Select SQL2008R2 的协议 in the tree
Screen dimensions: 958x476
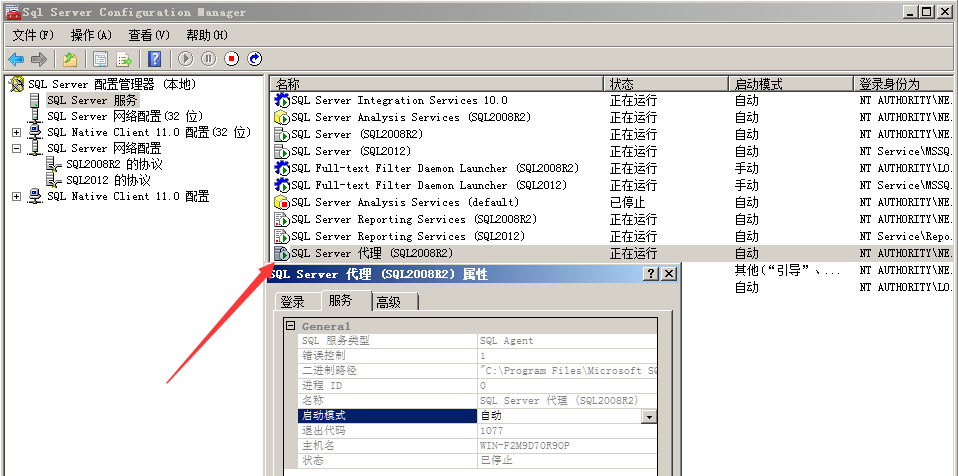(x=114, y=164)
